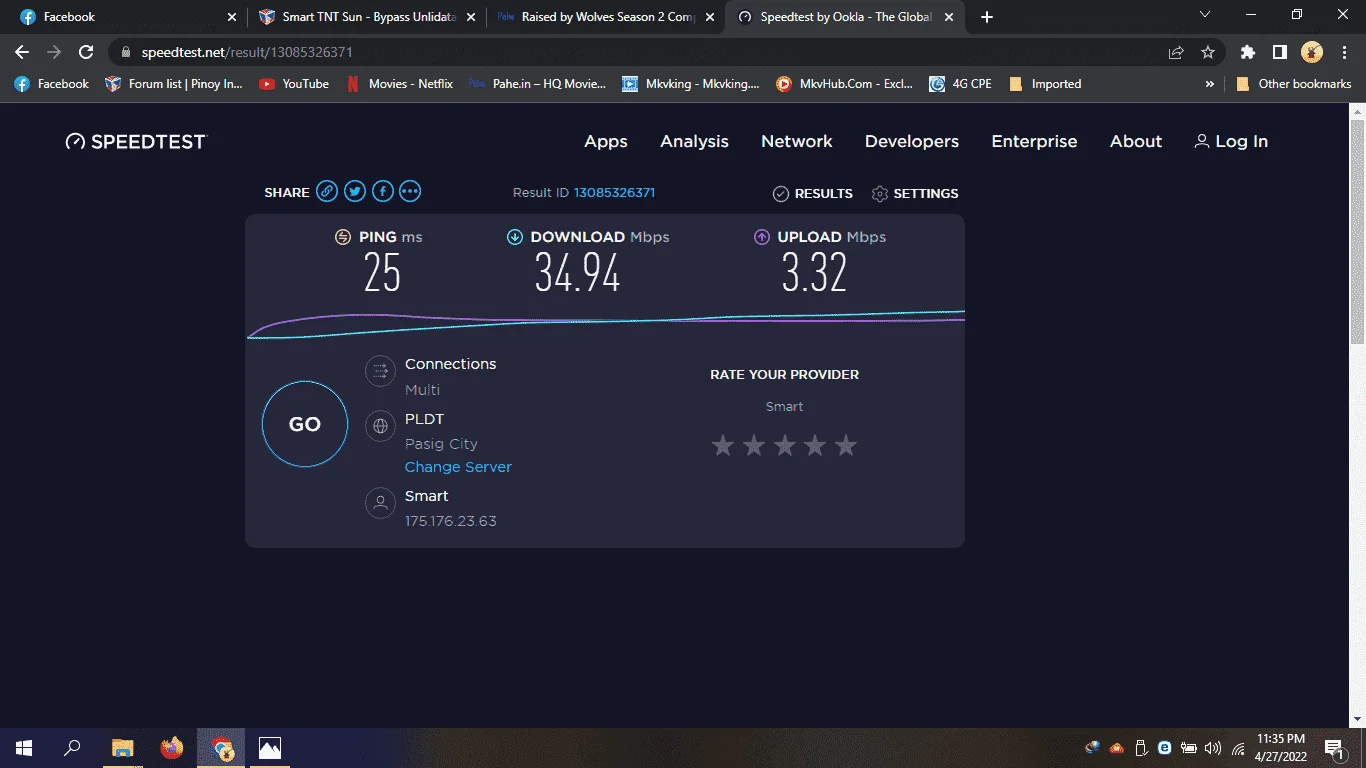Open the Analysis menu item
Image resolution: width=1366 pixels, height=768 pixels.
click(x=694, y=142)
